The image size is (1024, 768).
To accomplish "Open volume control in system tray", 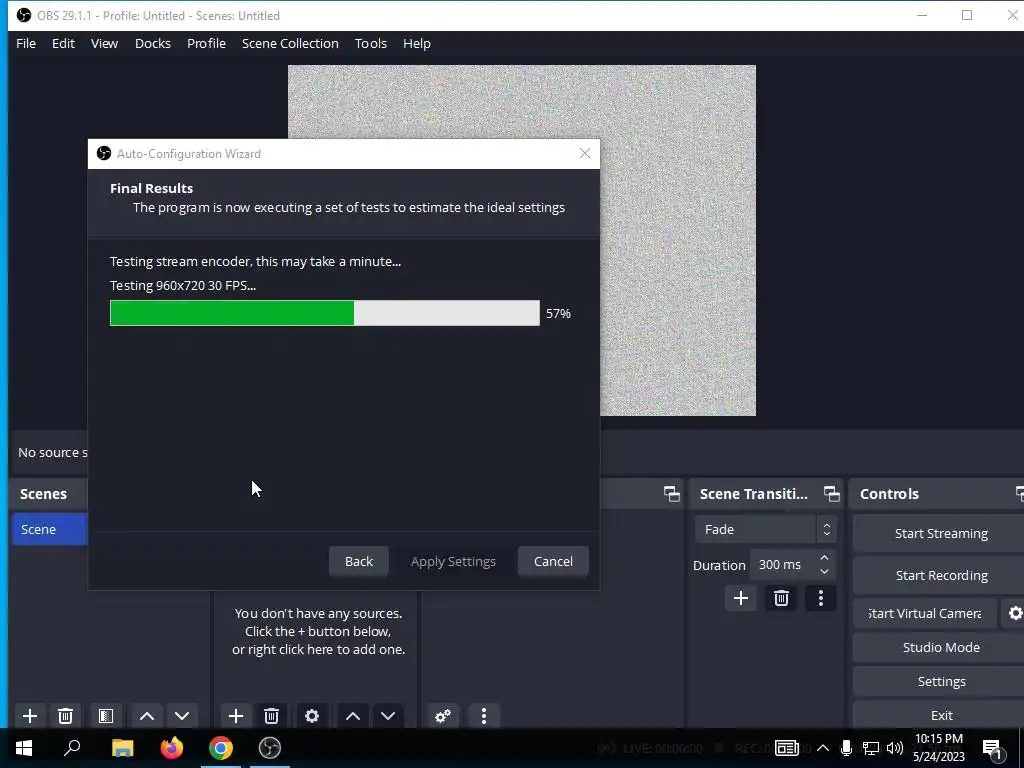I will 895,748.
